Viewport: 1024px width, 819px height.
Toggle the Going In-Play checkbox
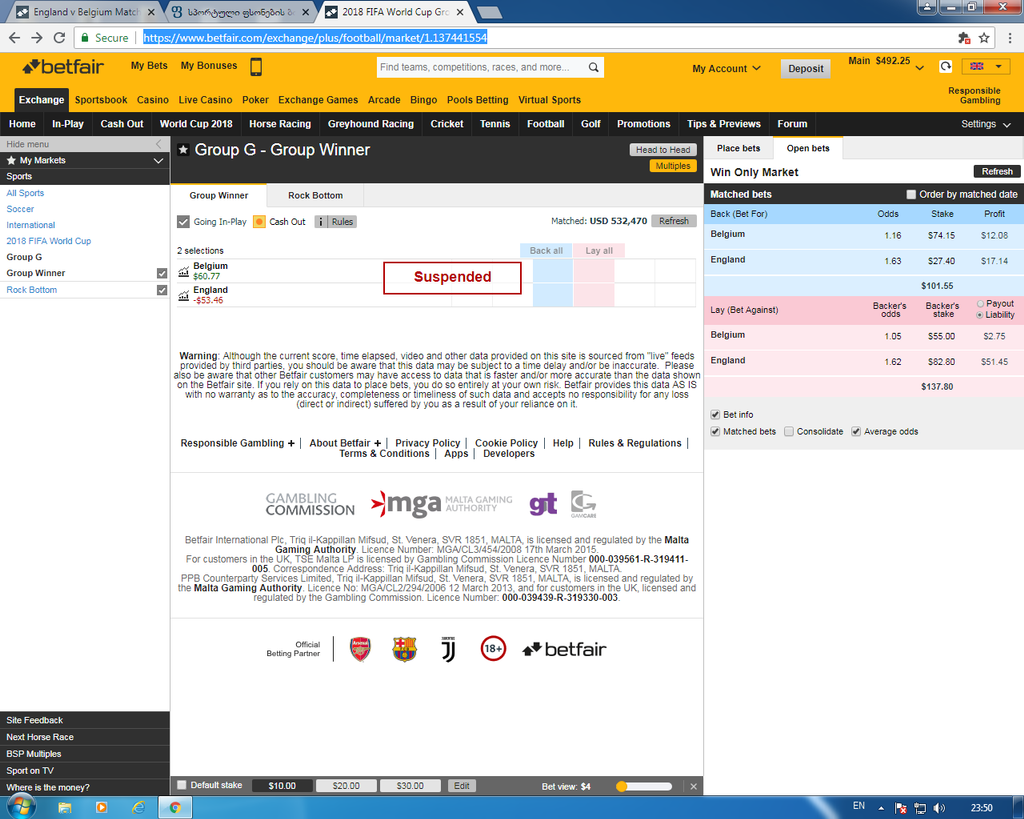[184, 222]
